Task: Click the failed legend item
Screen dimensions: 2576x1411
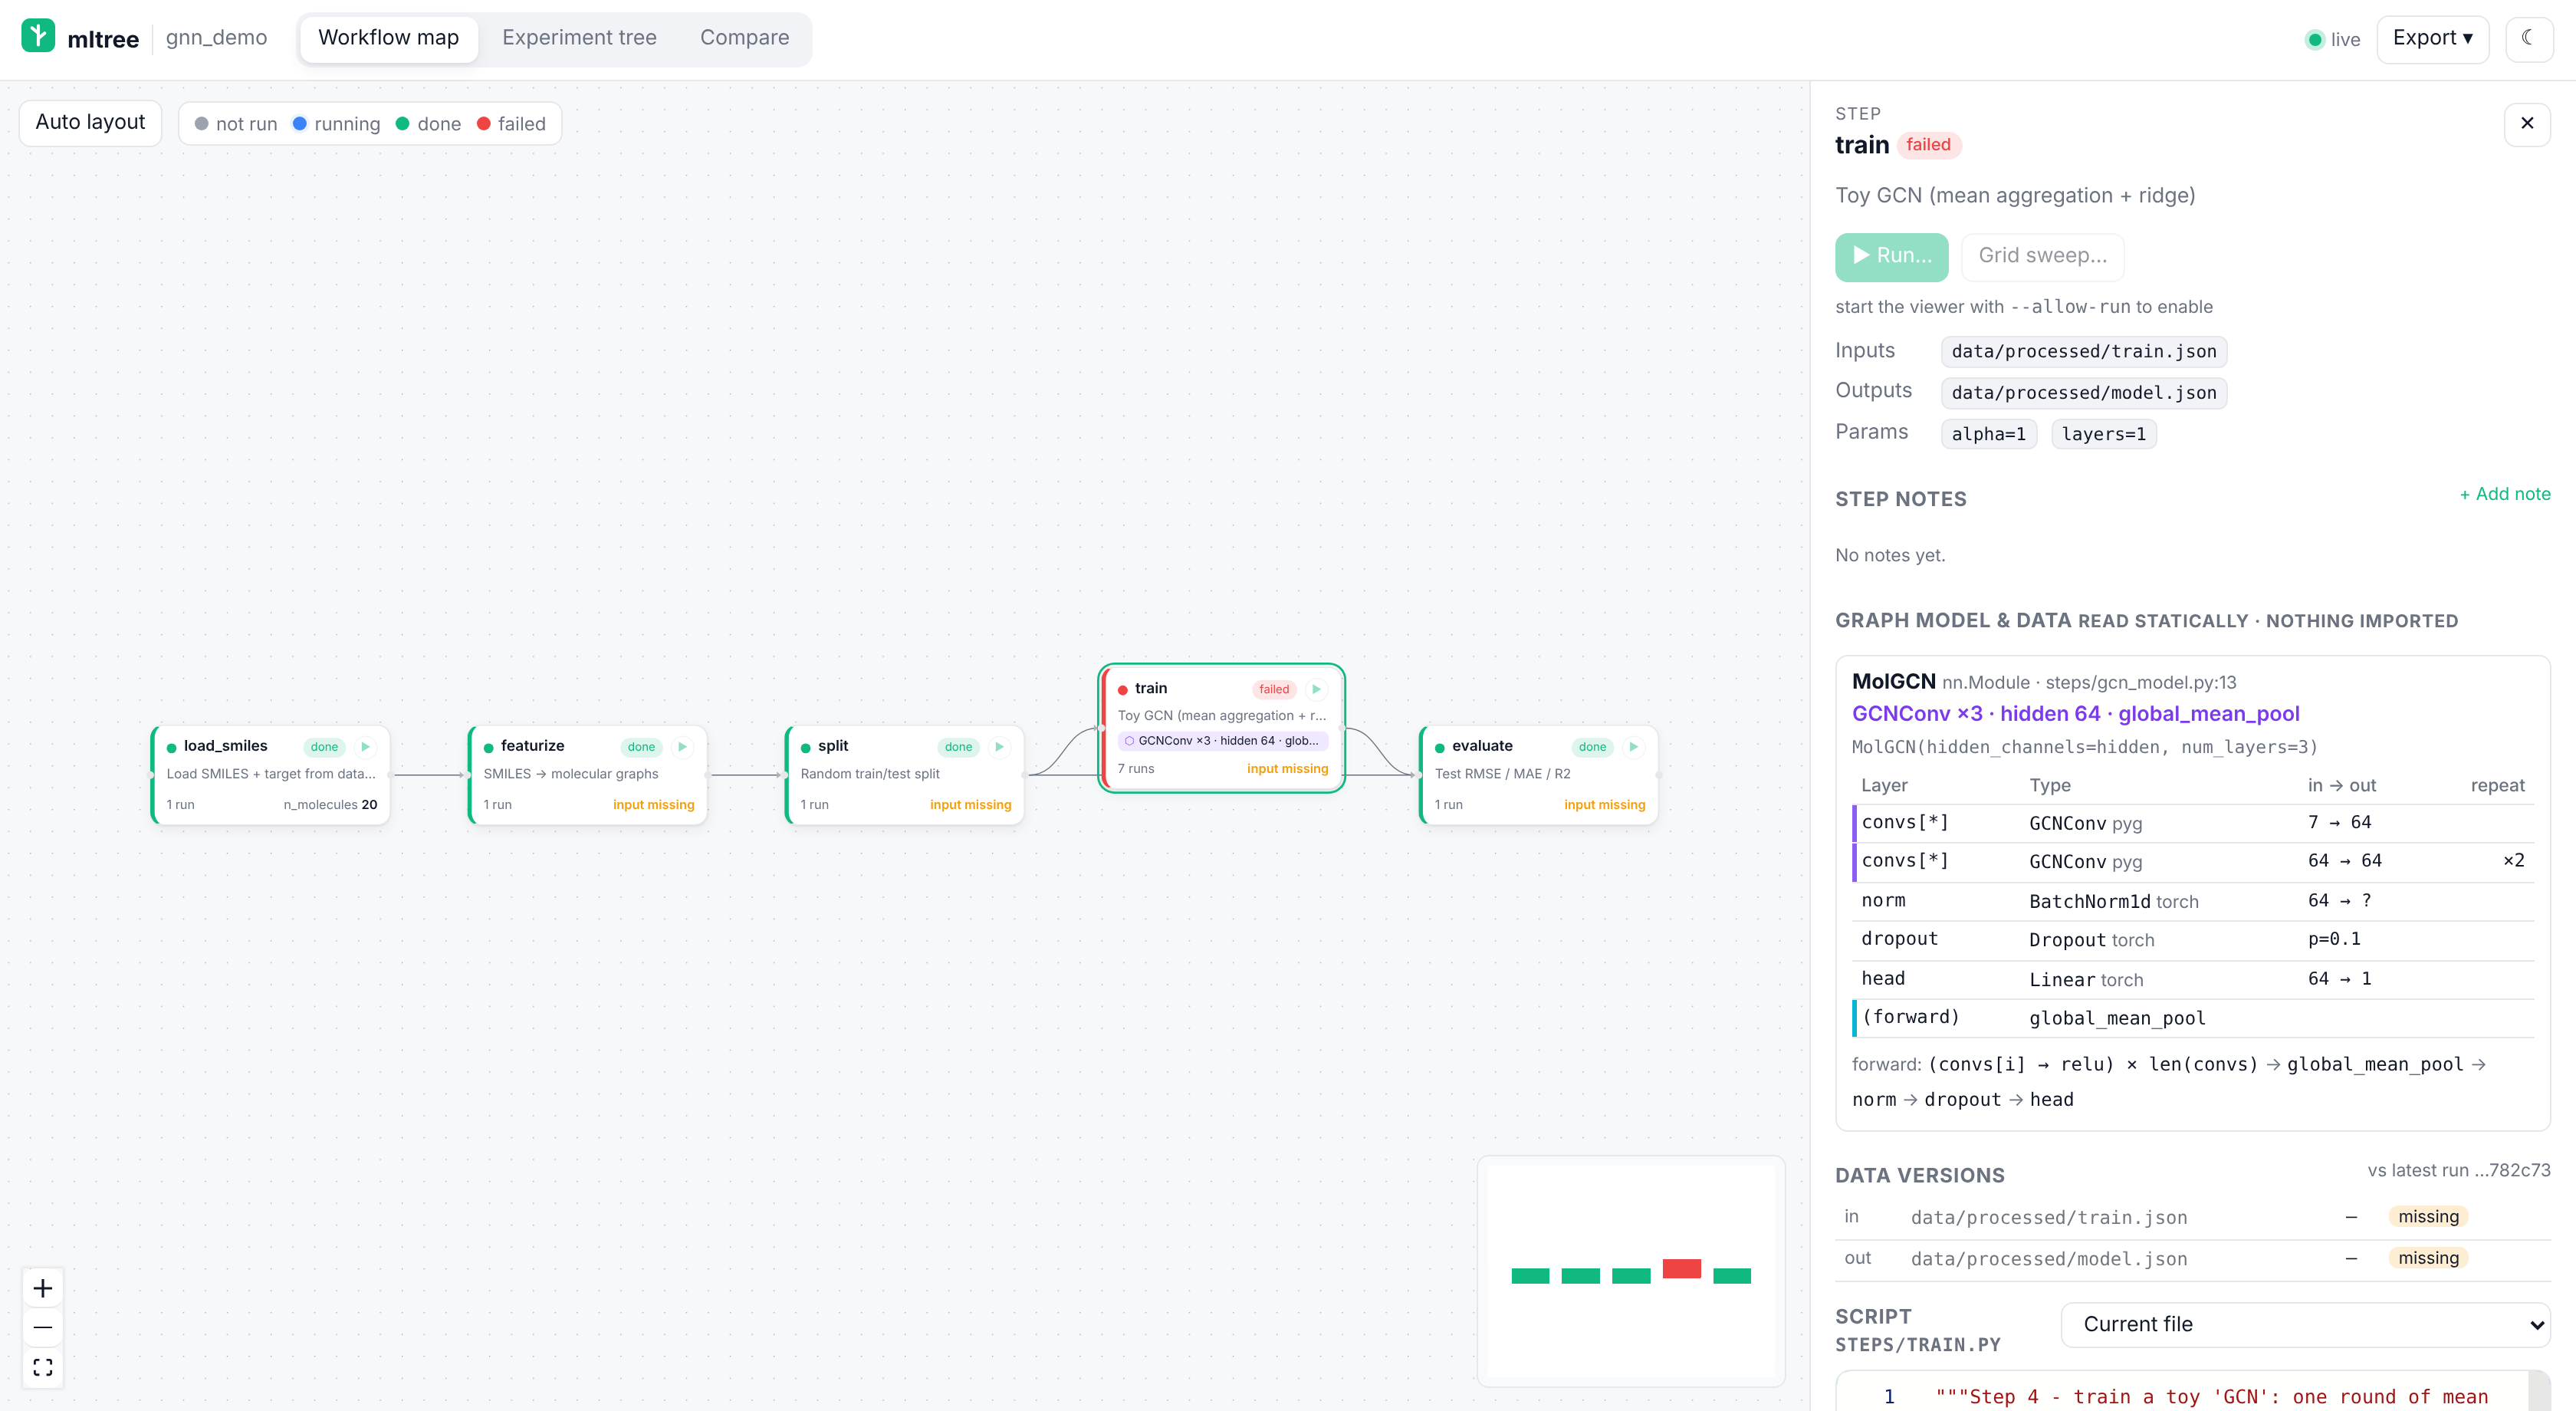Action: click(x=511, y=123)
